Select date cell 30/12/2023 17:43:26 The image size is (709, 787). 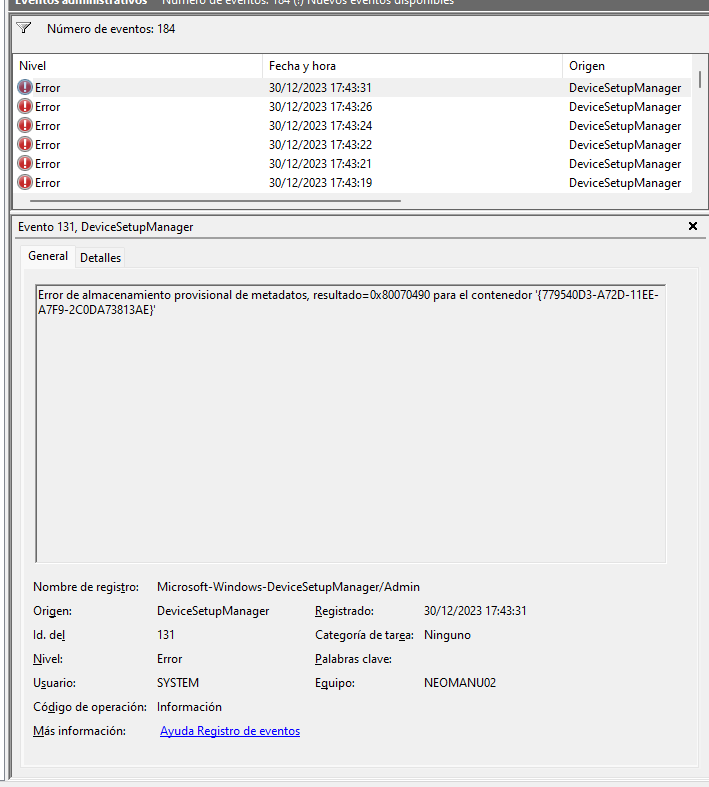click(320, 107)
